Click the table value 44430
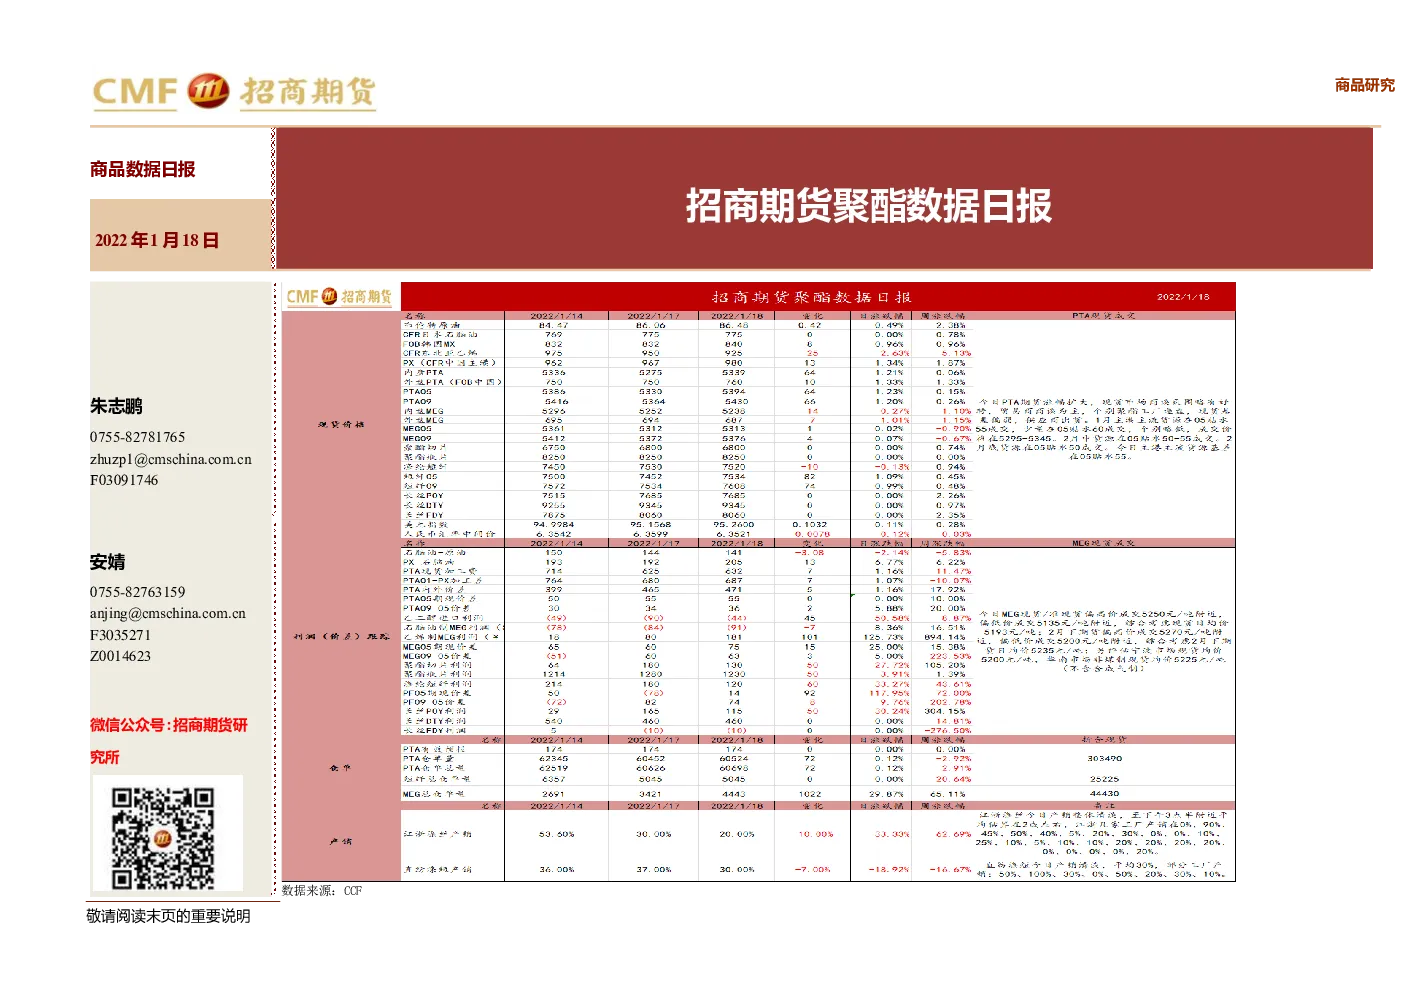This screenshot has height=992, width=1403. [1104, 794]
